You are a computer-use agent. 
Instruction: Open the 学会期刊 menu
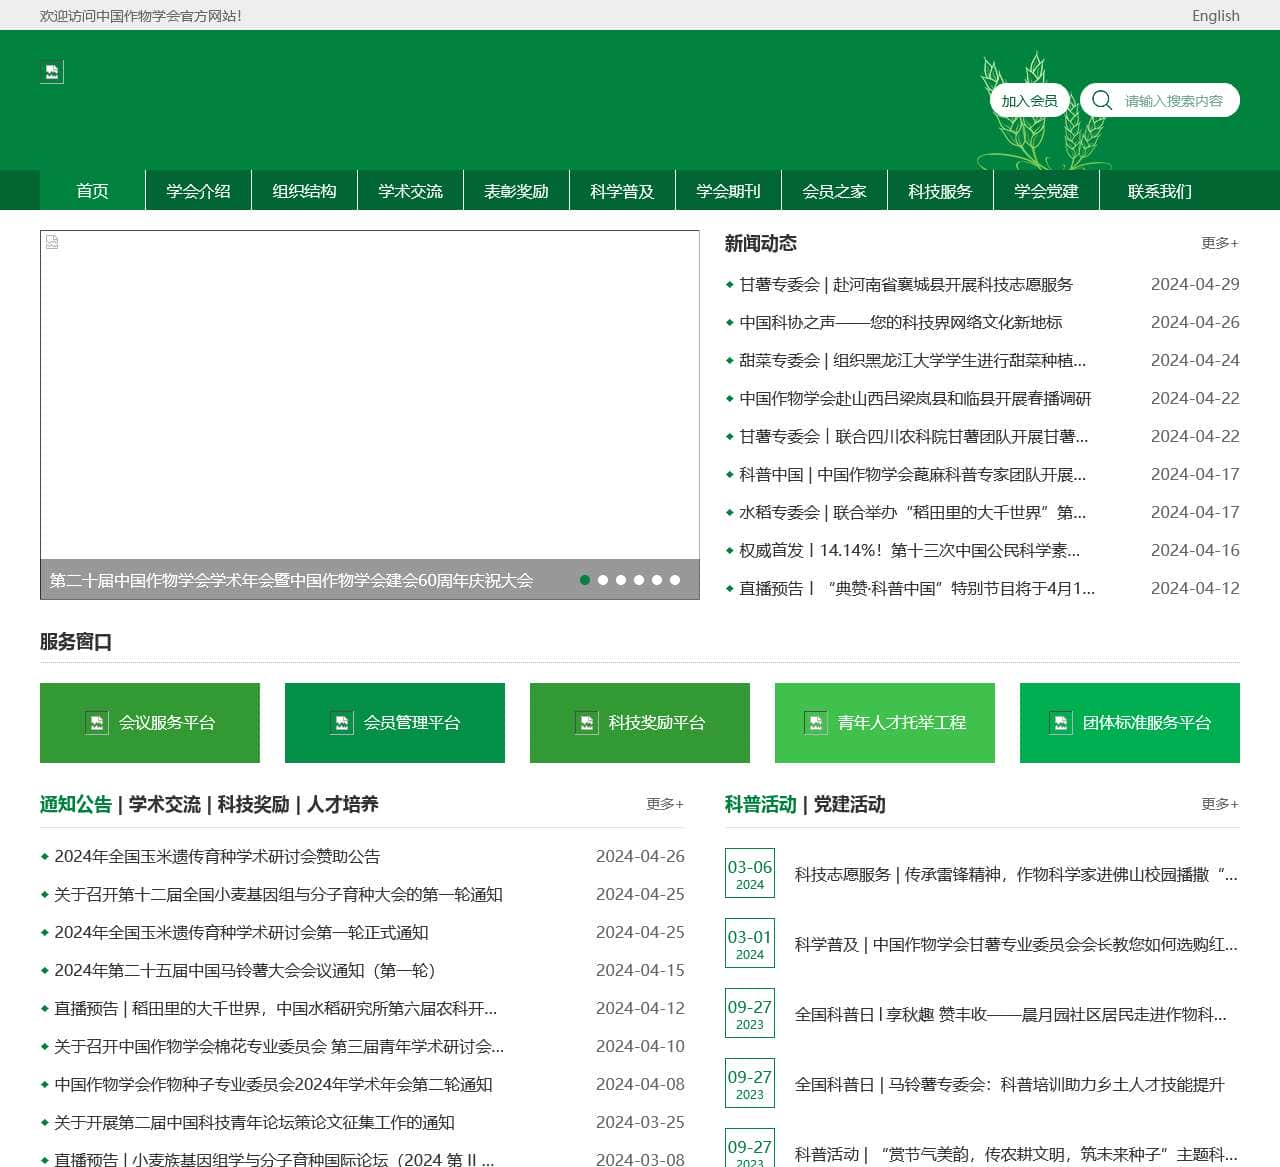728,190
